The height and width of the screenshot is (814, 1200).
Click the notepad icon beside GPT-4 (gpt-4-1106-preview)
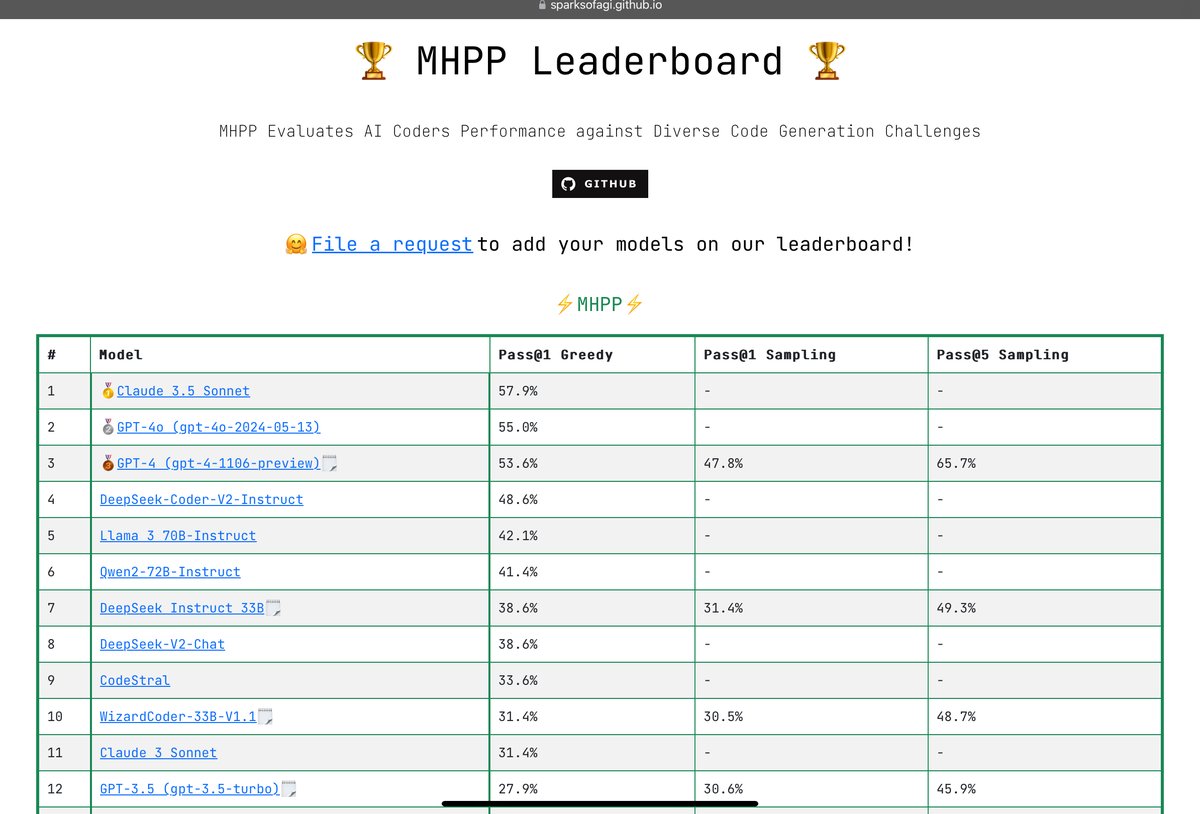point(329,463)
